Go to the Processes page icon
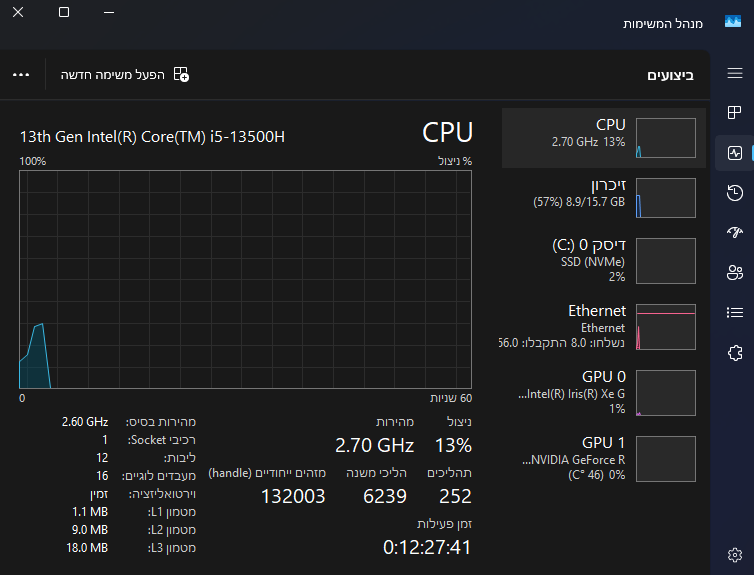The width and height of the screenshot is (754, 575). pyautogui.click(x=734, y=112)
